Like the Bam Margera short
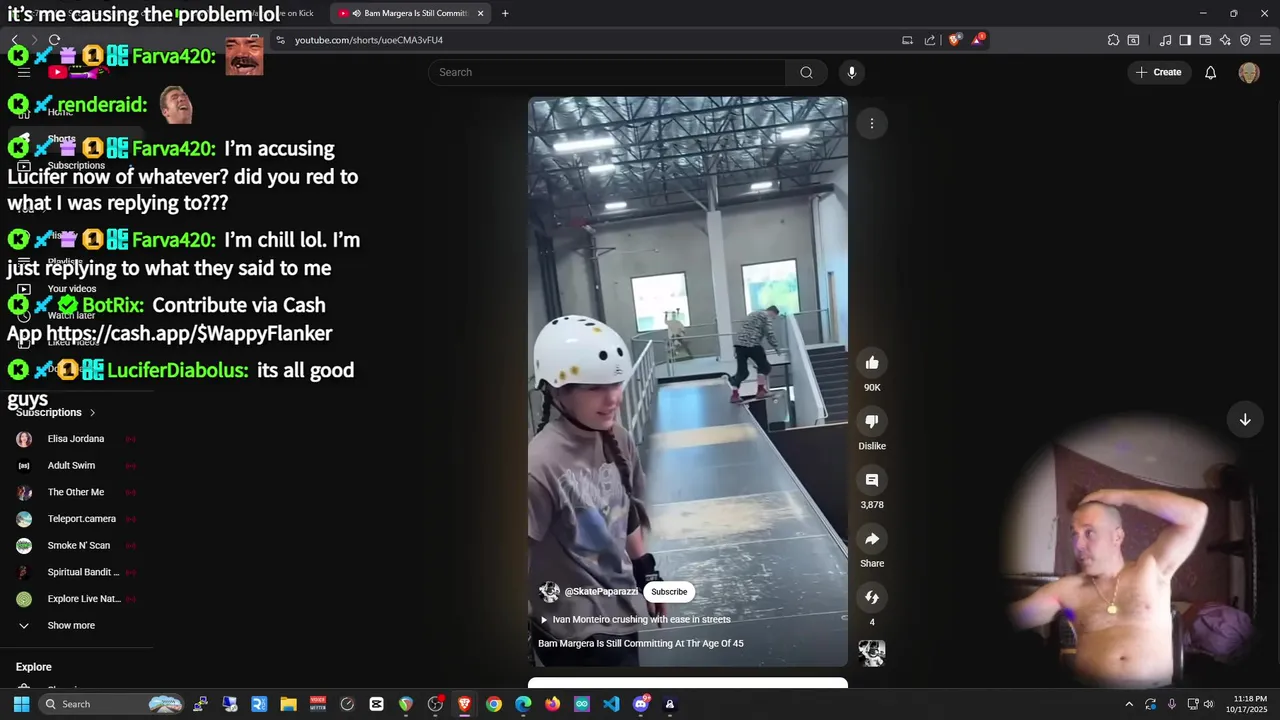 tap(872, 363)
